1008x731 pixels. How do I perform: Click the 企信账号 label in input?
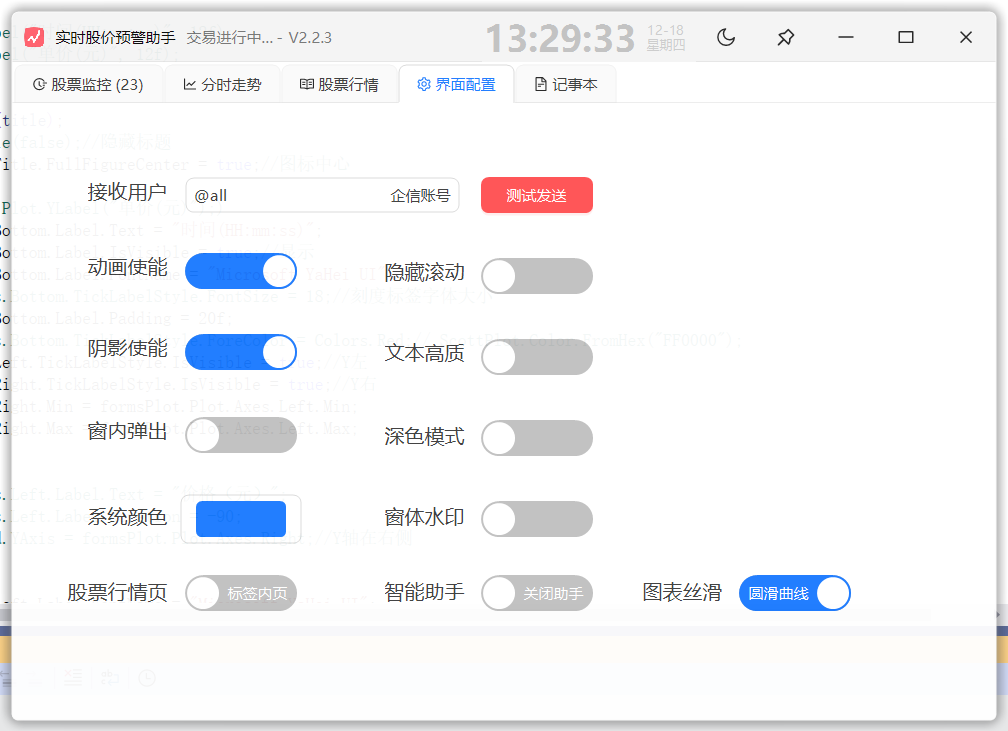[420, 195]
